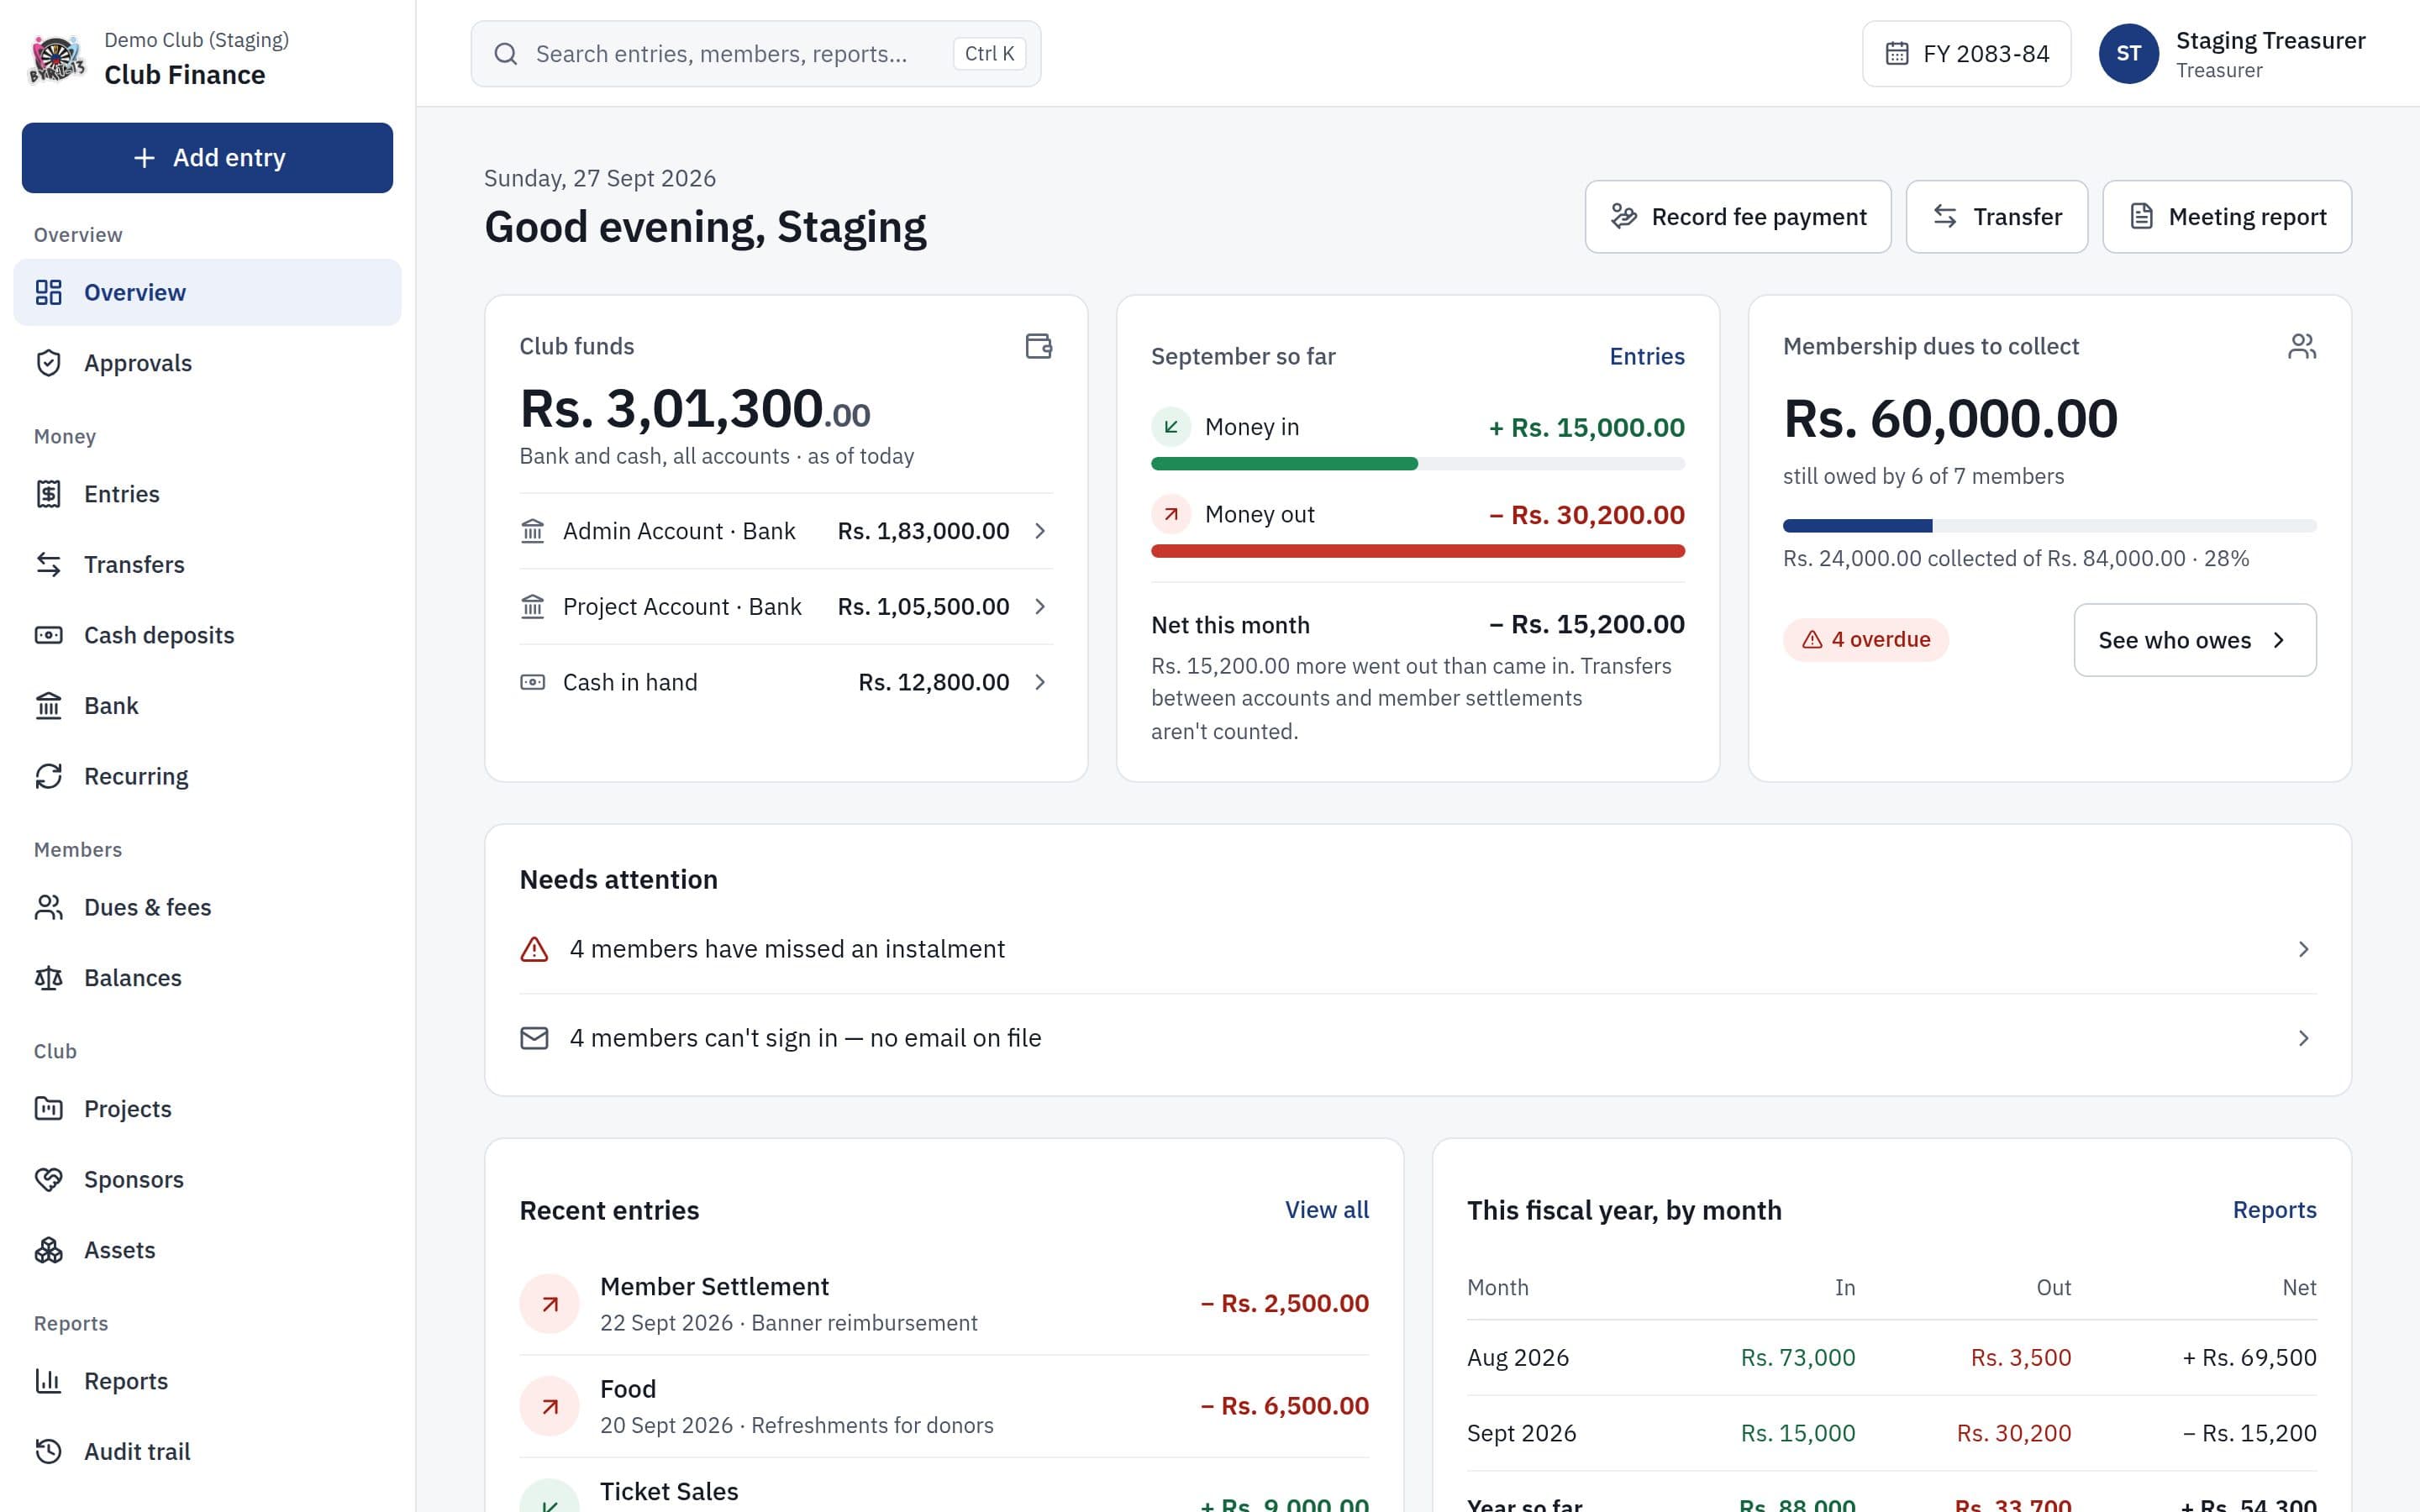Open missed instalment details via its chevron
The width and height of the screenshot is (2420, 1512).
(2303, 949)
